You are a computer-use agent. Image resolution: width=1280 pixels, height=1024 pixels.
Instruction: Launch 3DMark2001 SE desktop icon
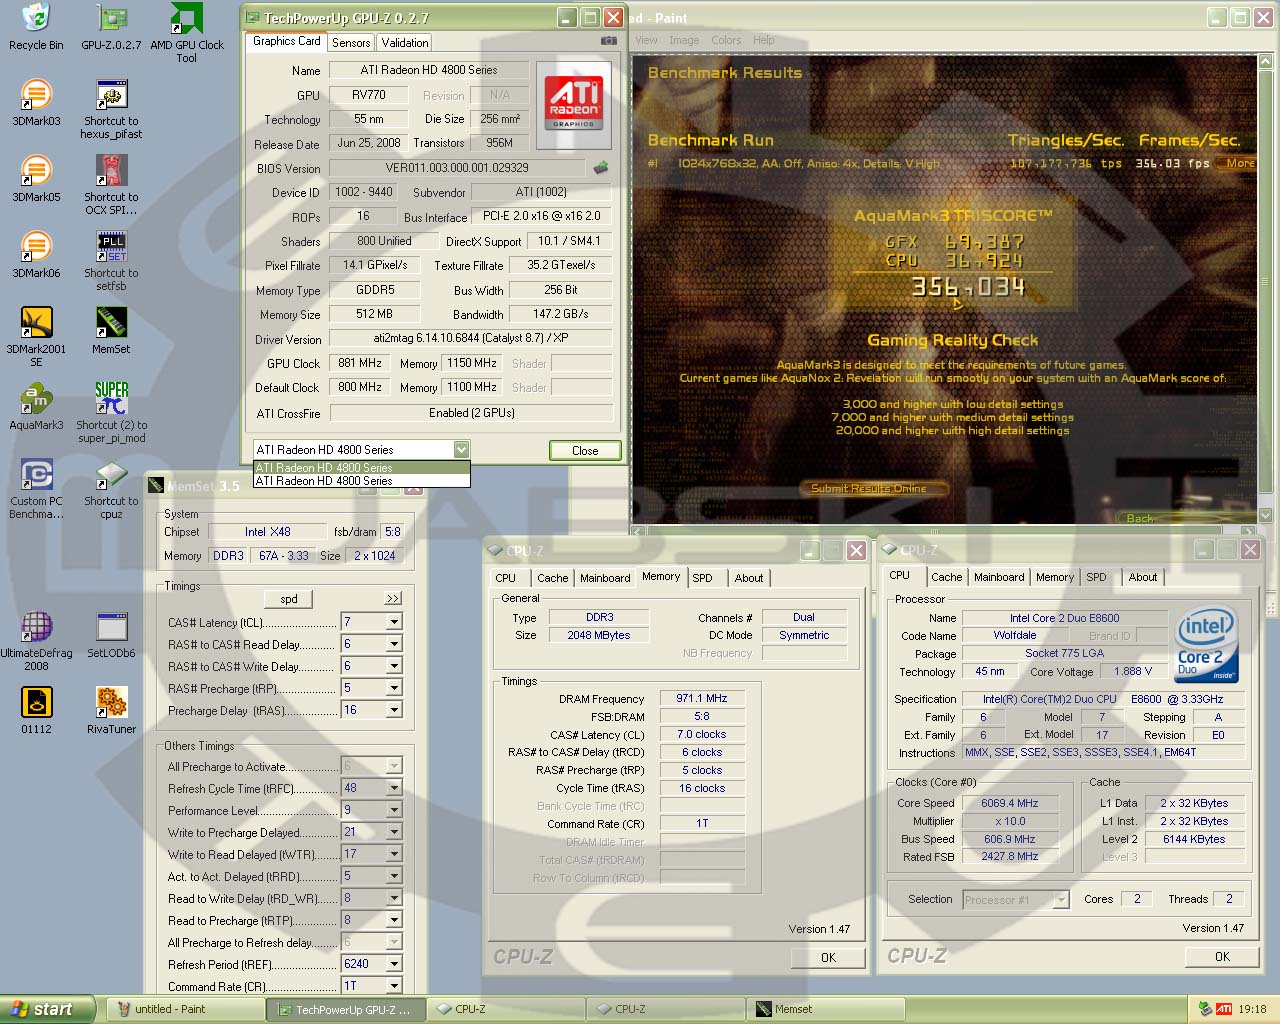pos(36,337)
